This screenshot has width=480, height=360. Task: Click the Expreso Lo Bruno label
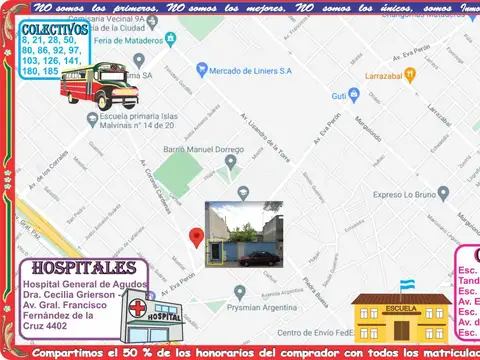tap(404, 195)
